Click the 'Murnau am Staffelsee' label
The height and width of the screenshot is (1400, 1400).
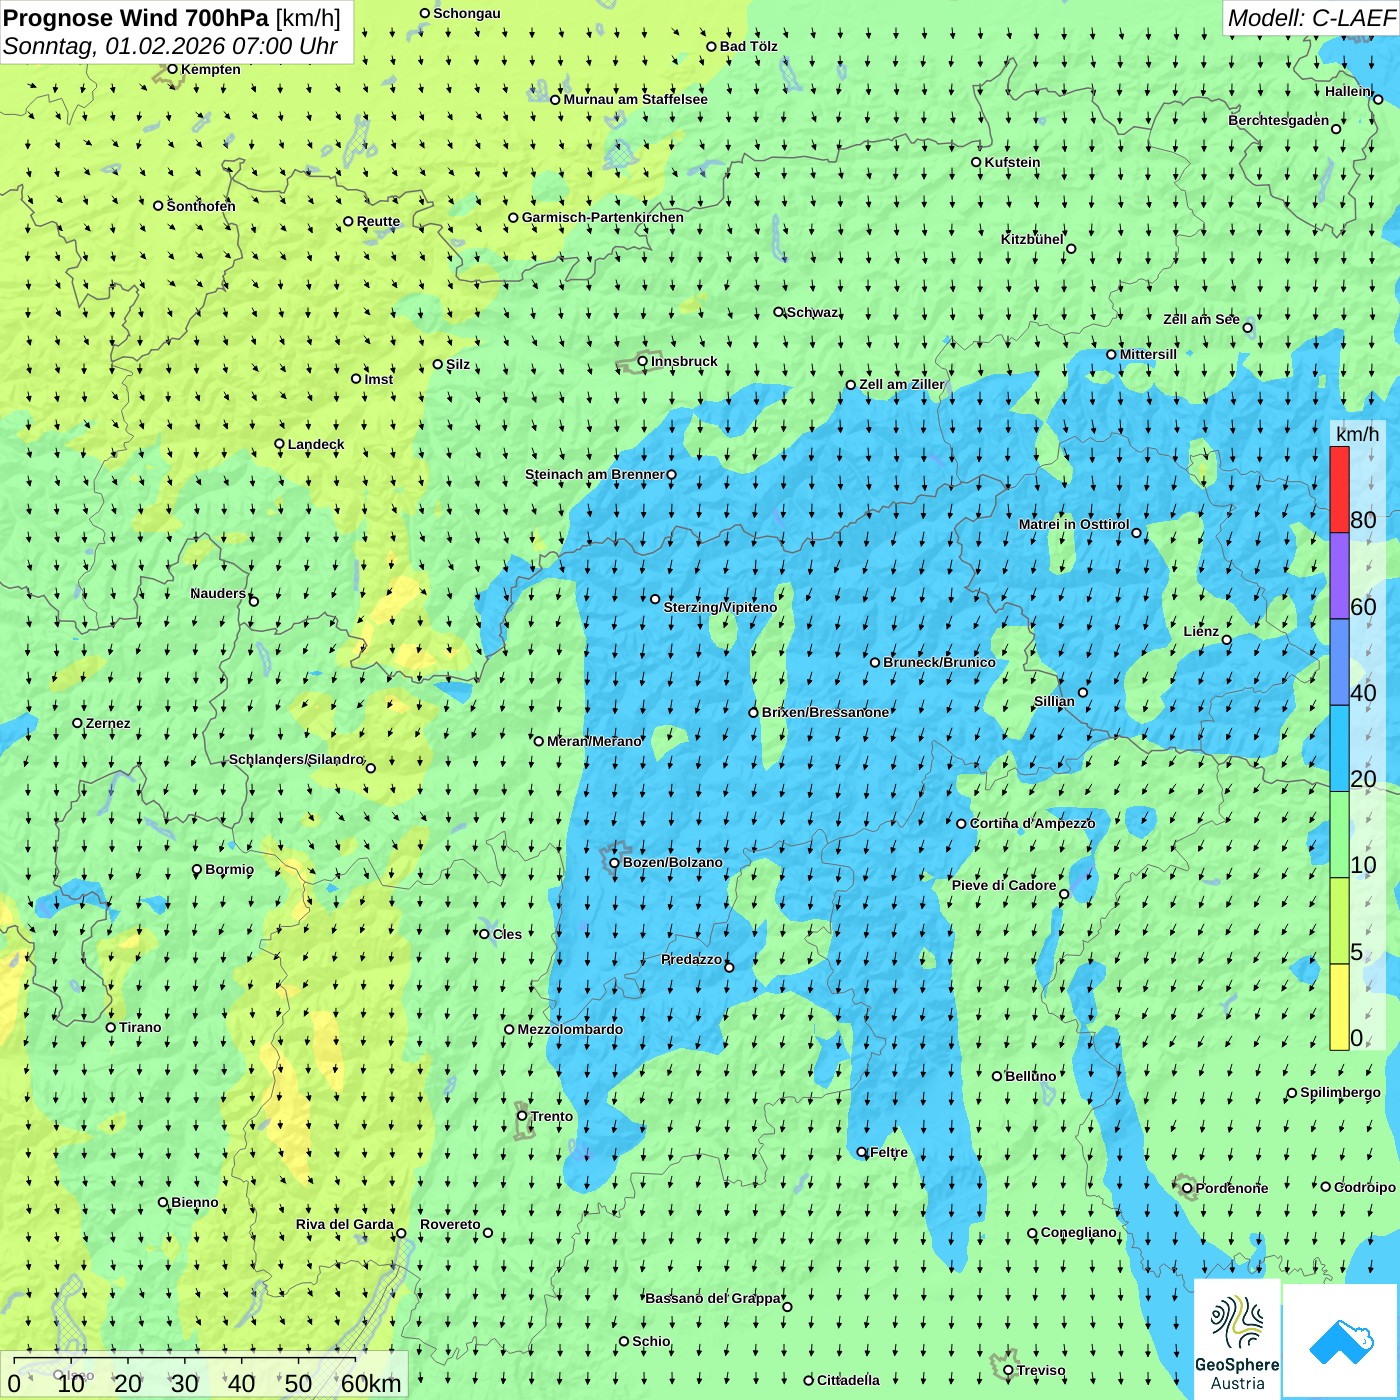635,99
